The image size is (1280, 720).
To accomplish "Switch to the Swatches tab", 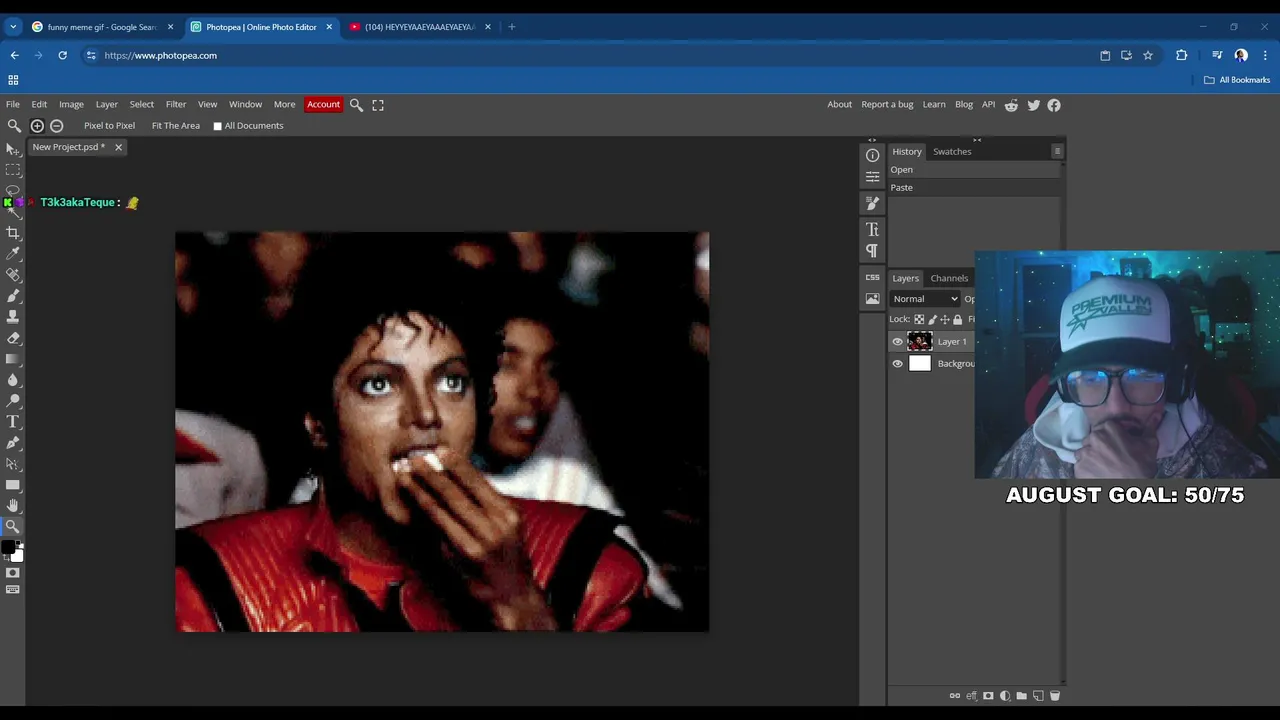I will 952,152.
